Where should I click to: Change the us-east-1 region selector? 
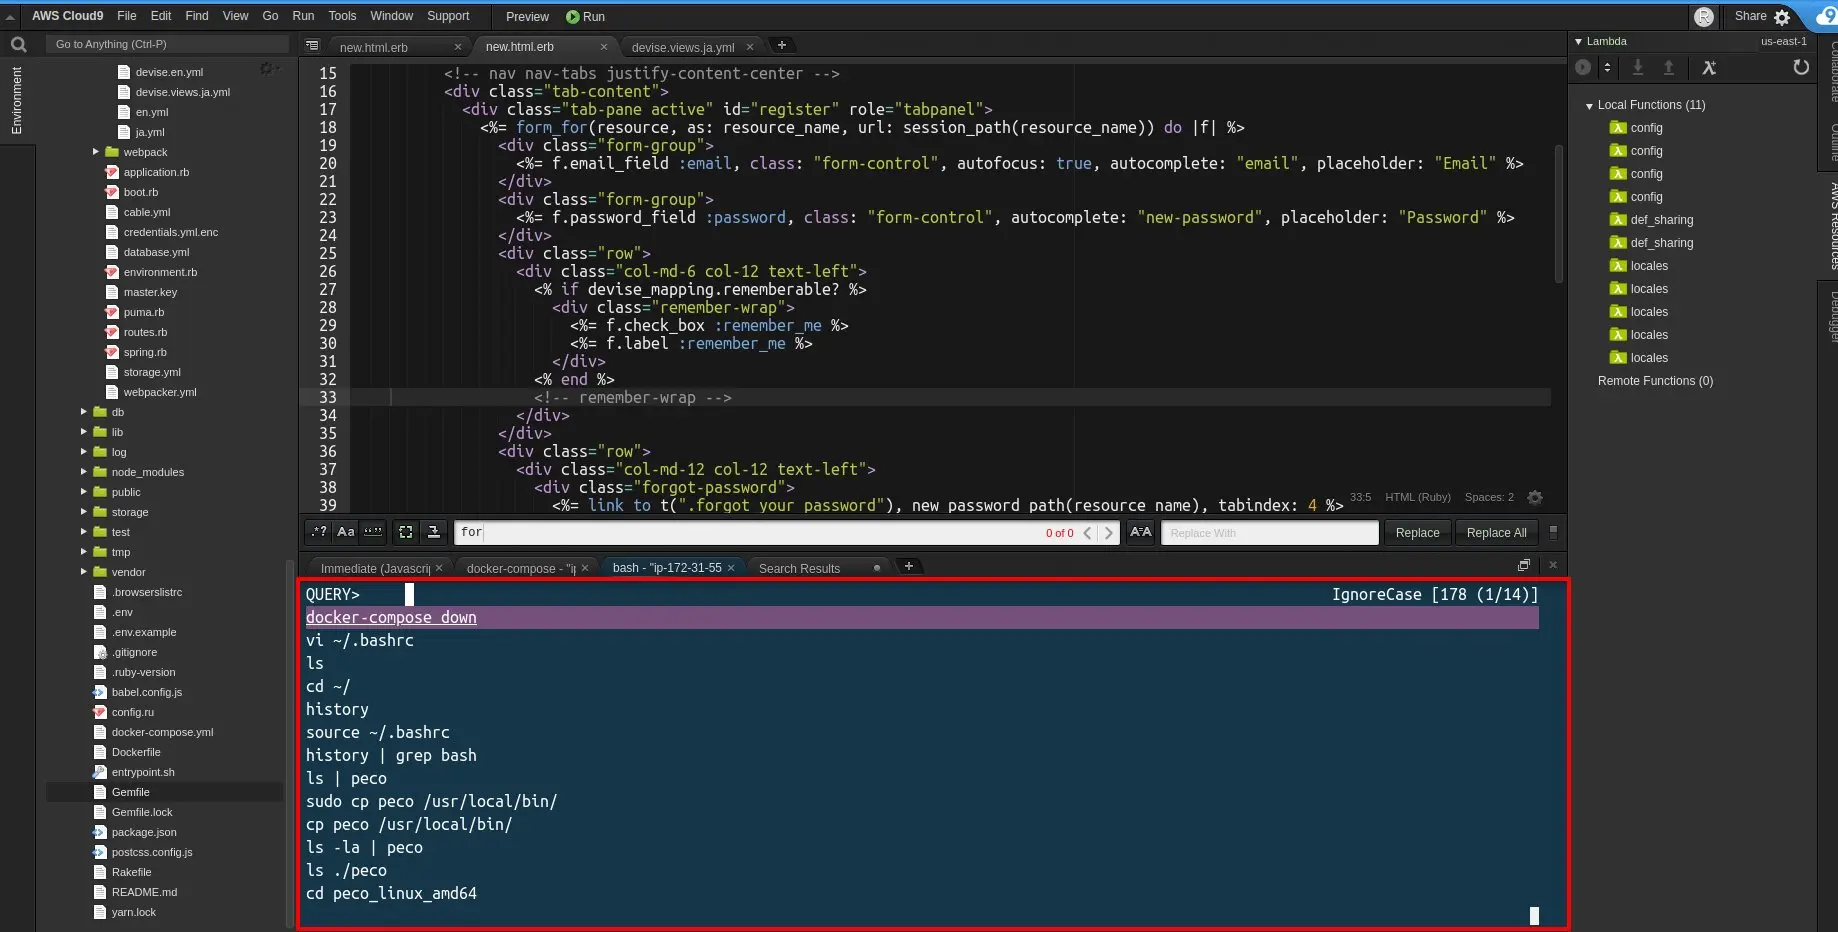[x=1783, y=42]
